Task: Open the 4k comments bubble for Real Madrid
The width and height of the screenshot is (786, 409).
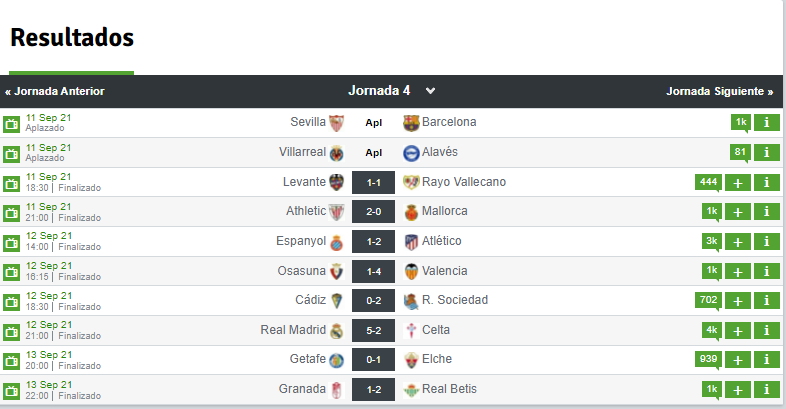Action: pos(712,330)
